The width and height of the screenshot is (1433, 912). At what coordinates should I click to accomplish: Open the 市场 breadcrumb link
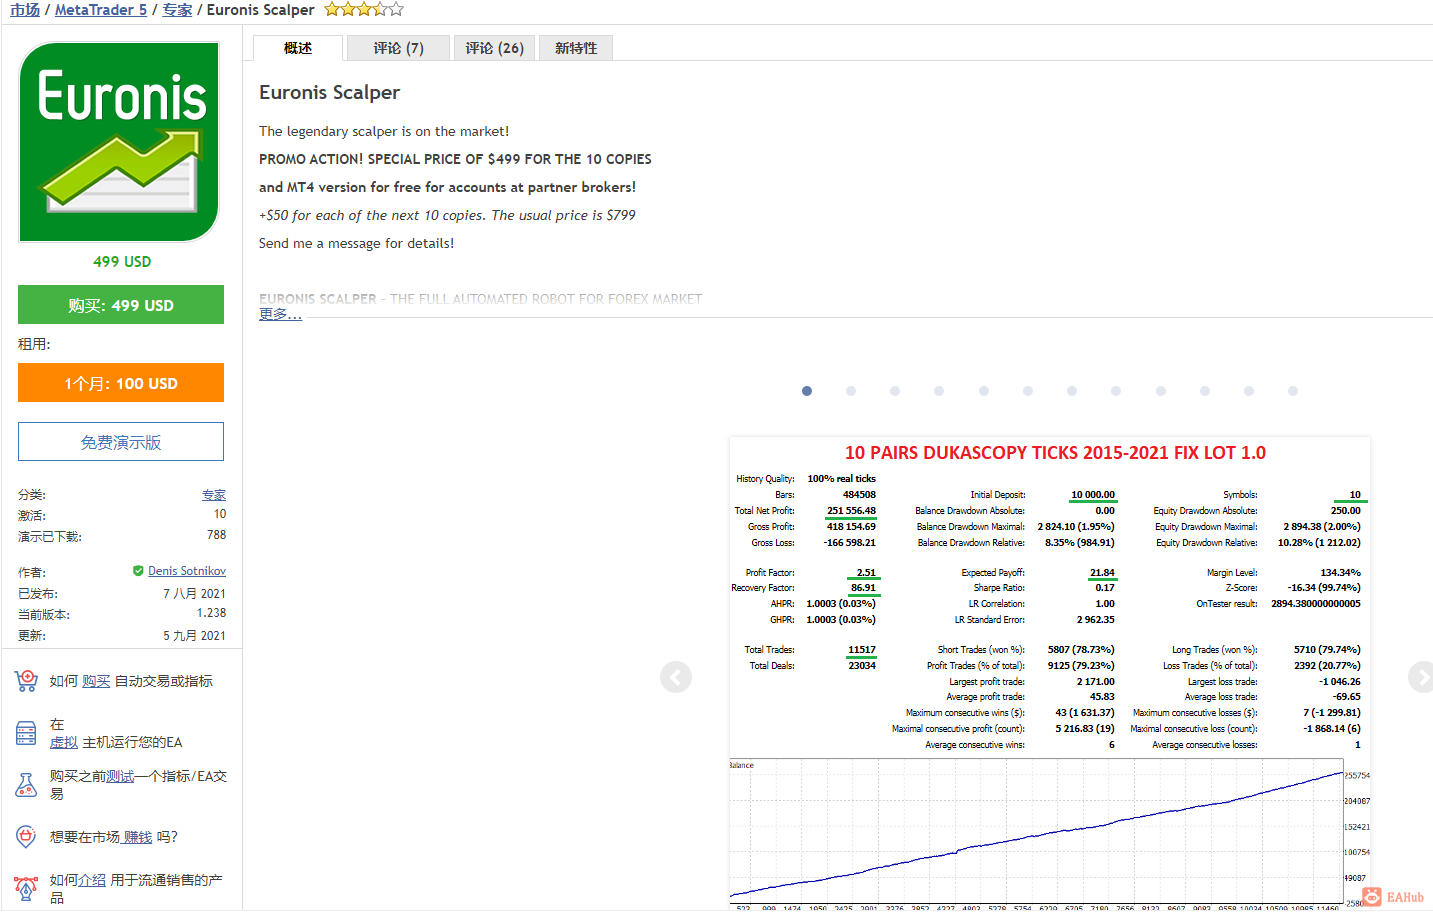(25, 10)
